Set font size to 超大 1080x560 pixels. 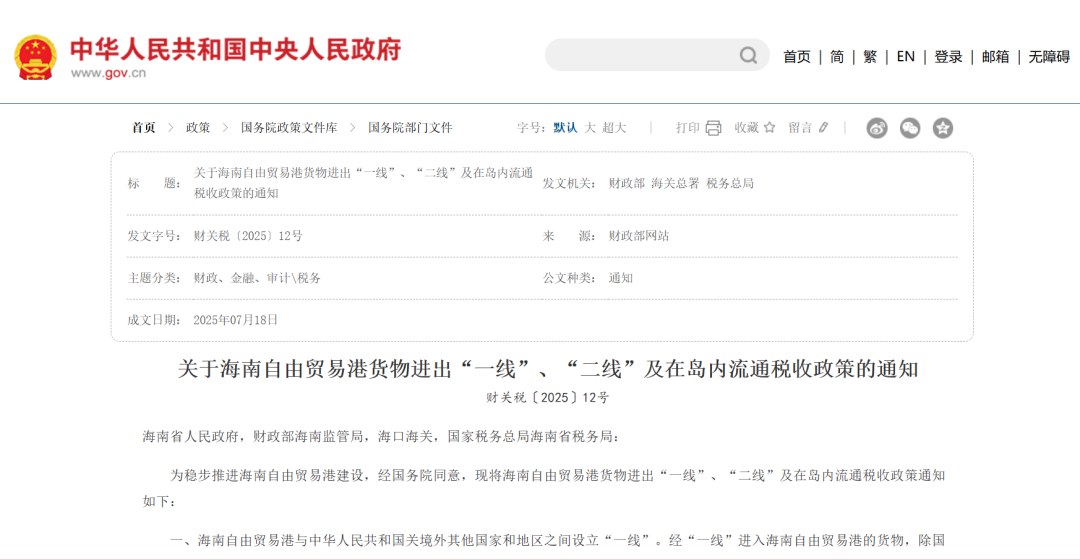click(x=614, y=127)
